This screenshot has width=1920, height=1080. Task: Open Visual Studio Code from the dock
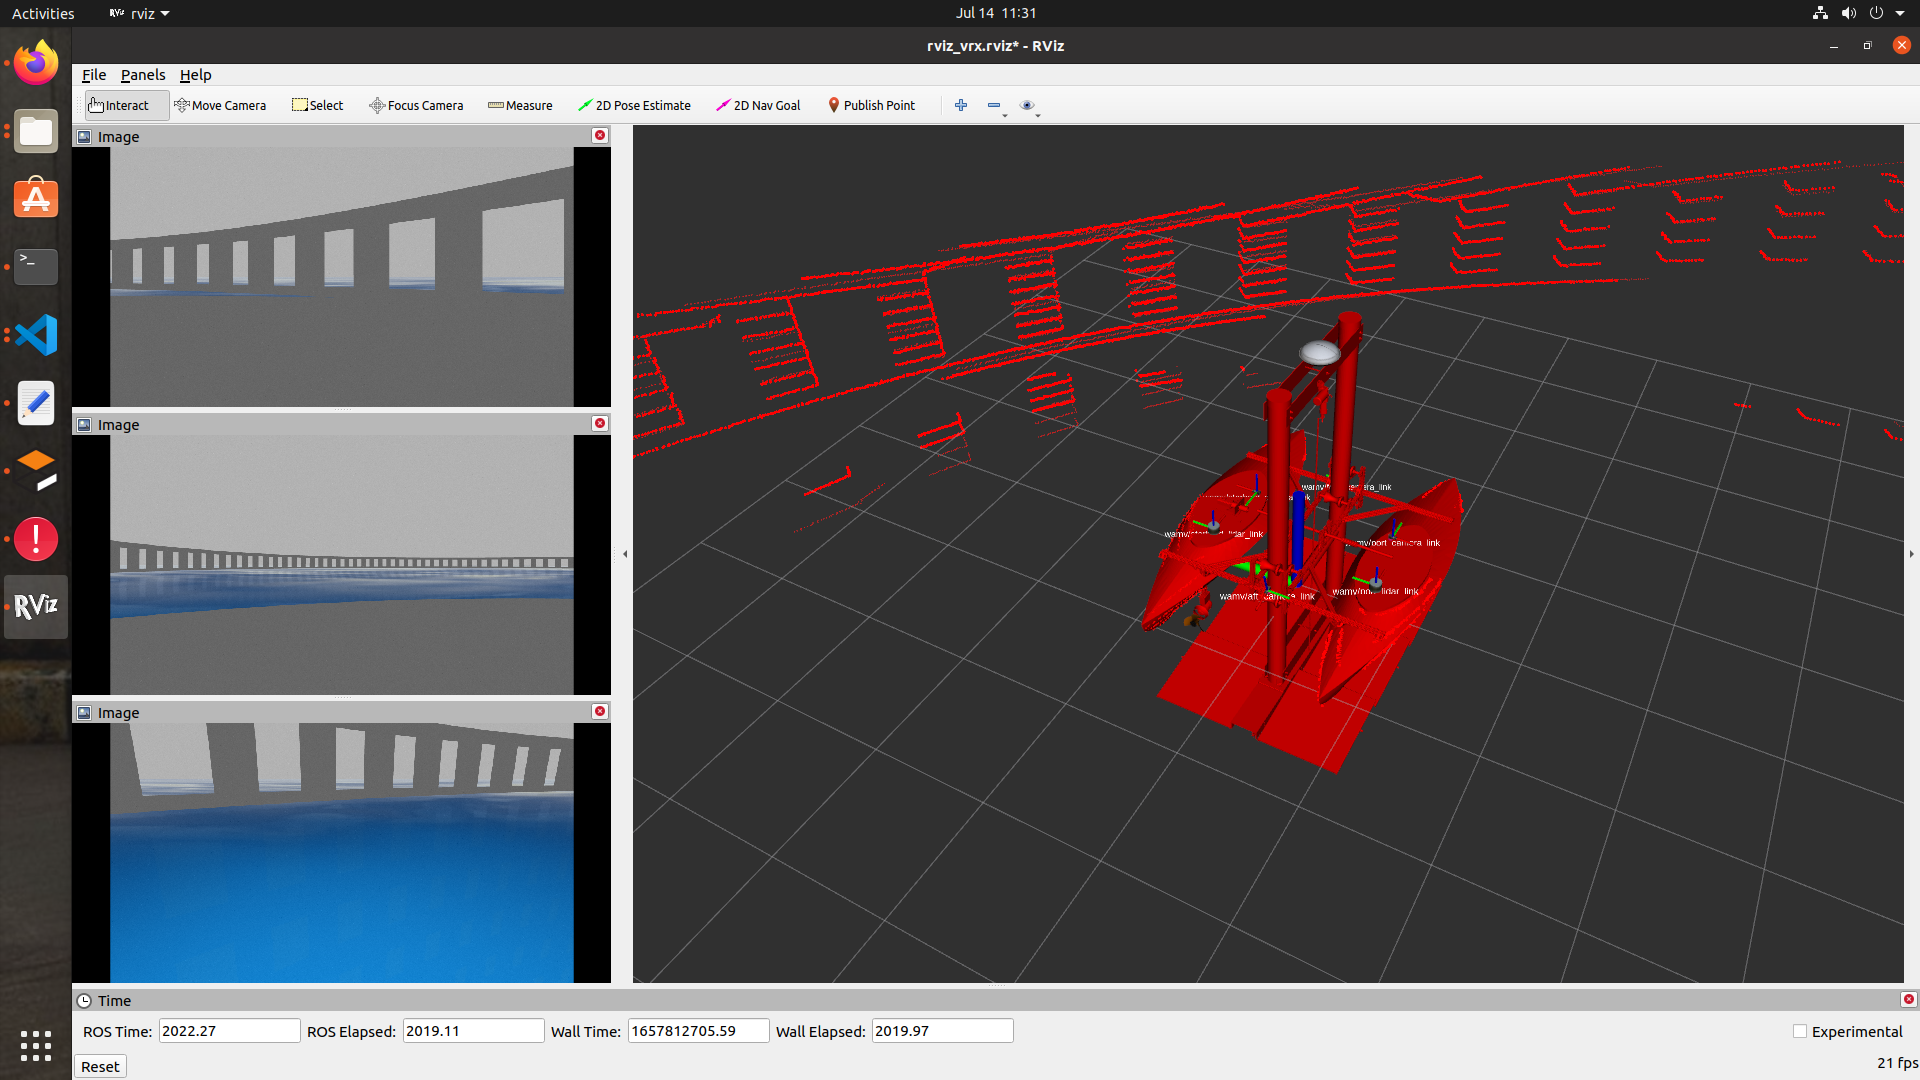click(36, 335)
